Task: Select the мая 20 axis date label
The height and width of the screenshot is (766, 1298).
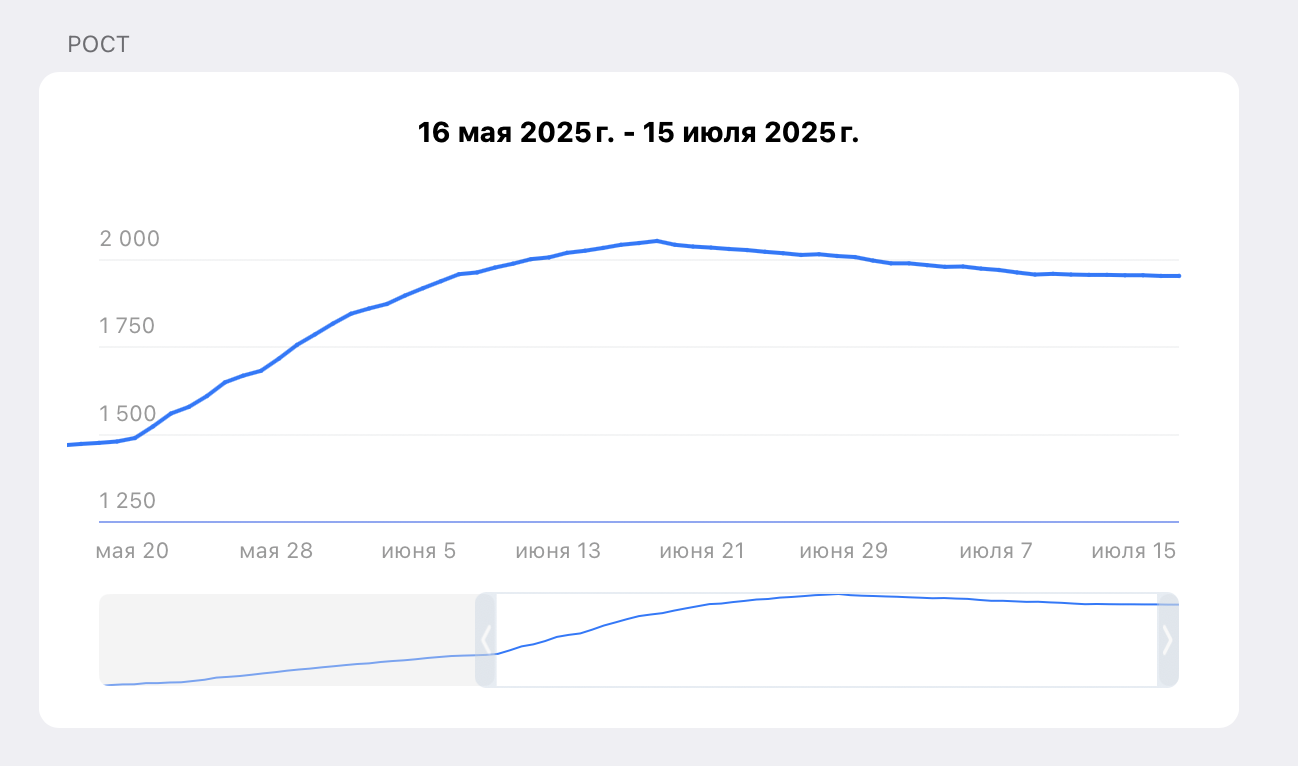Action: pyautogui.click(x=132, y=551)
